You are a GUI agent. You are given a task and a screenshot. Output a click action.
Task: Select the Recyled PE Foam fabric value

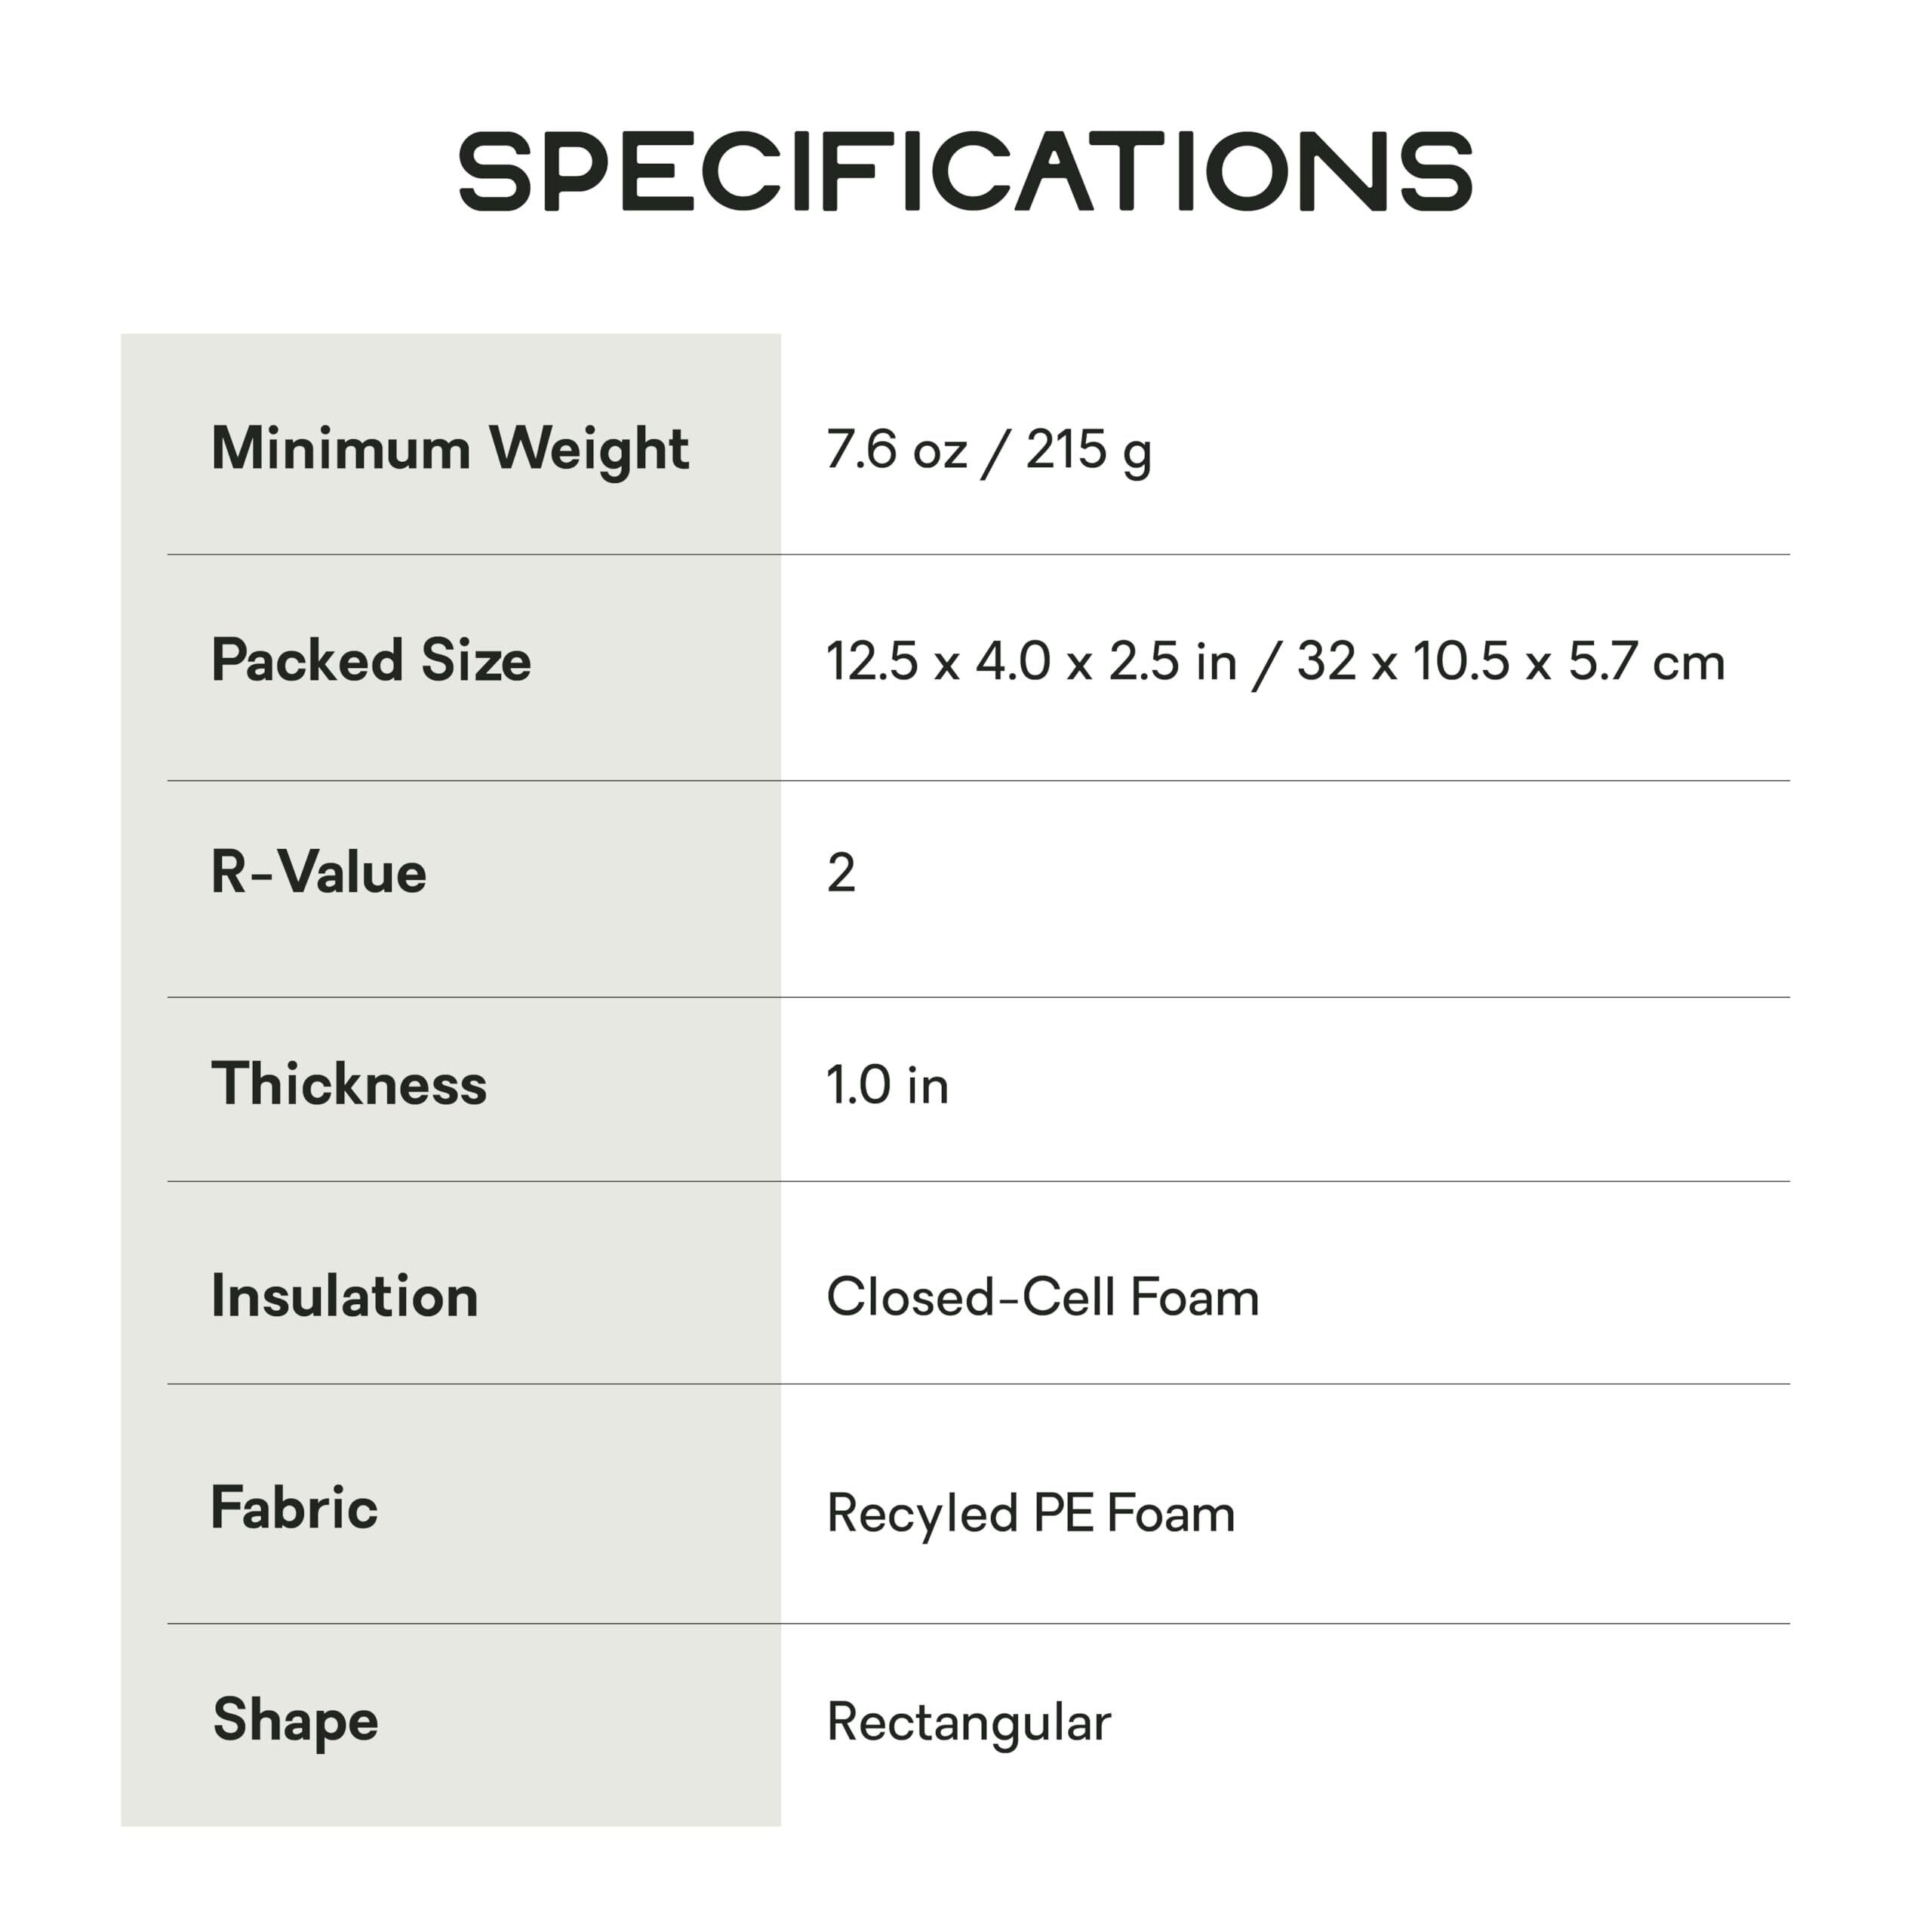[1030, 1513]
